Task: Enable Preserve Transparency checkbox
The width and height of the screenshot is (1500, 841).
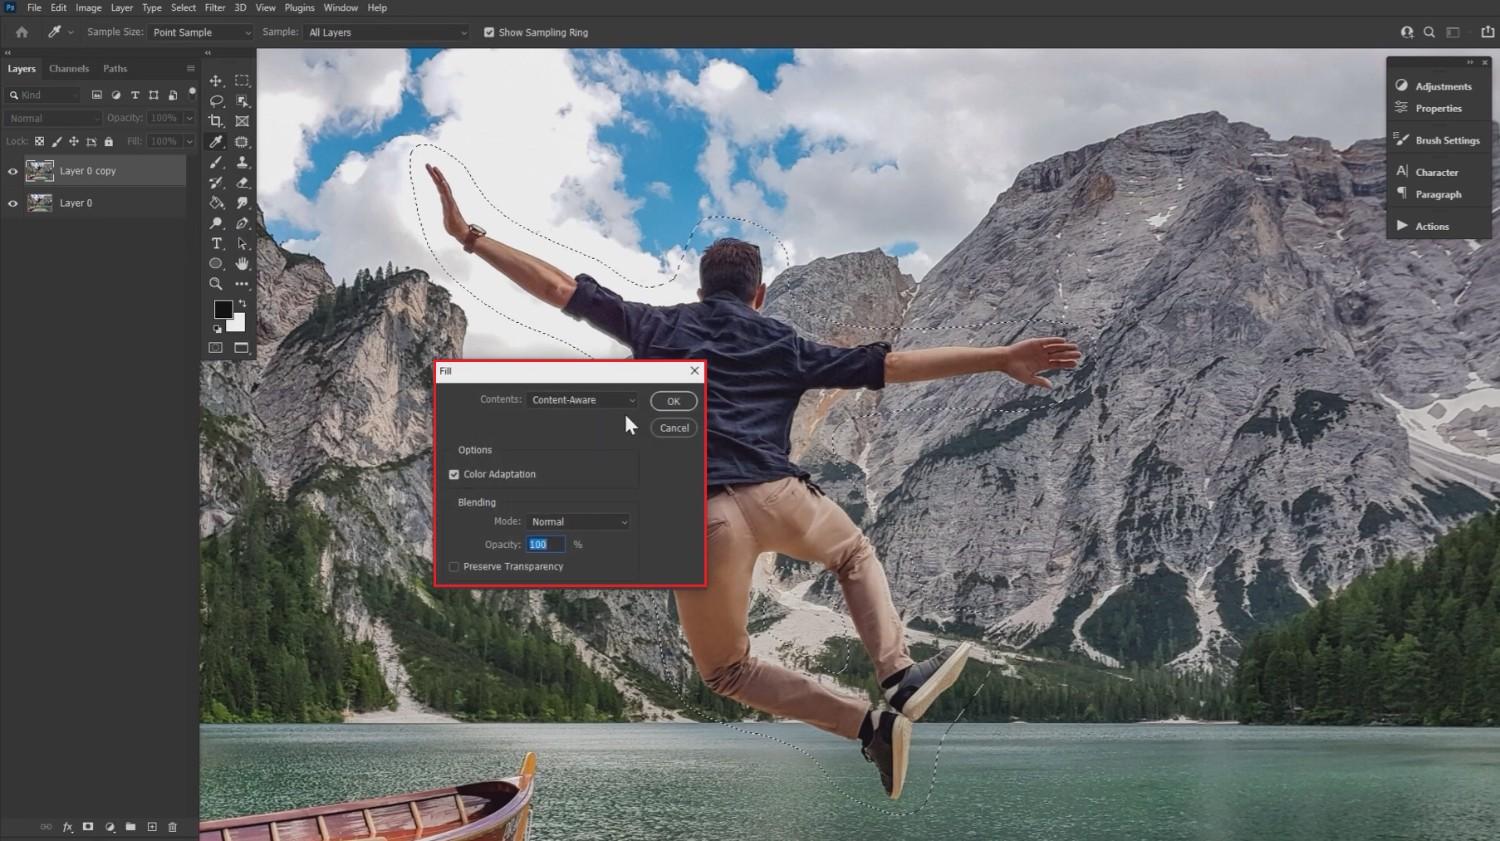Action: coord(454,567)
